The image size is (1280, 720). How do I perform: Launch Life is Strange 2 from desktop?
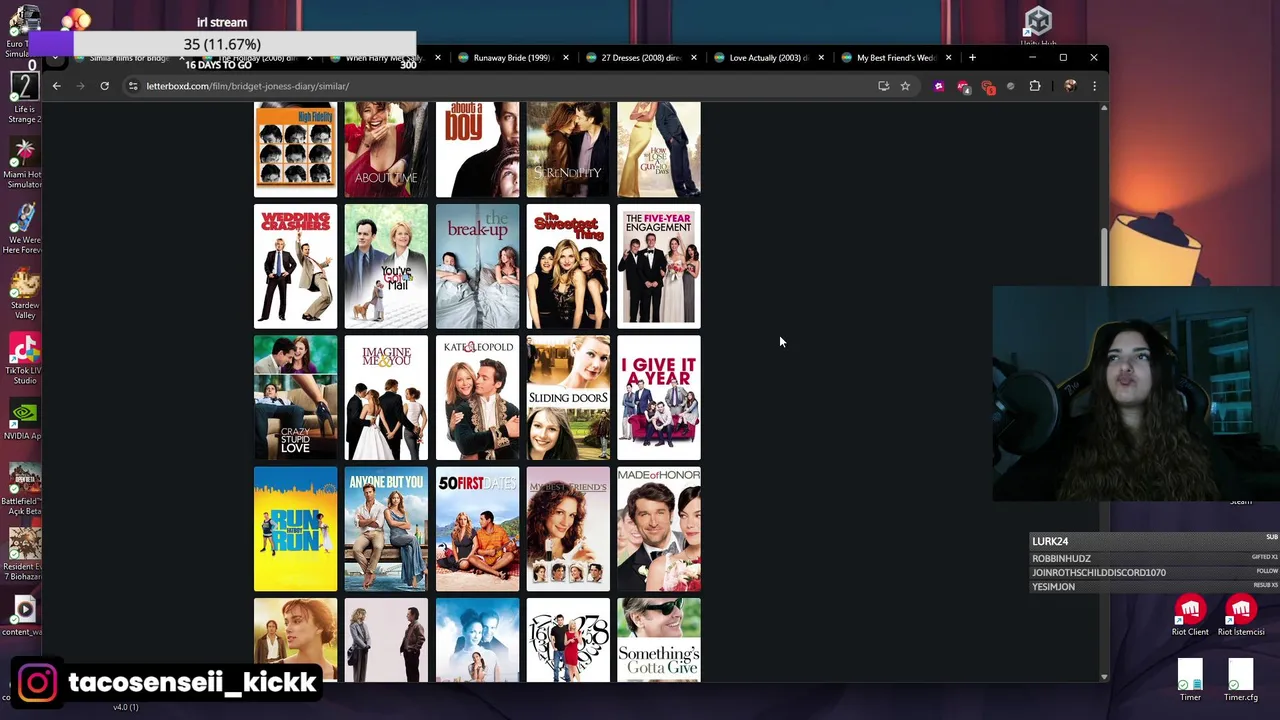click(24, 98)
